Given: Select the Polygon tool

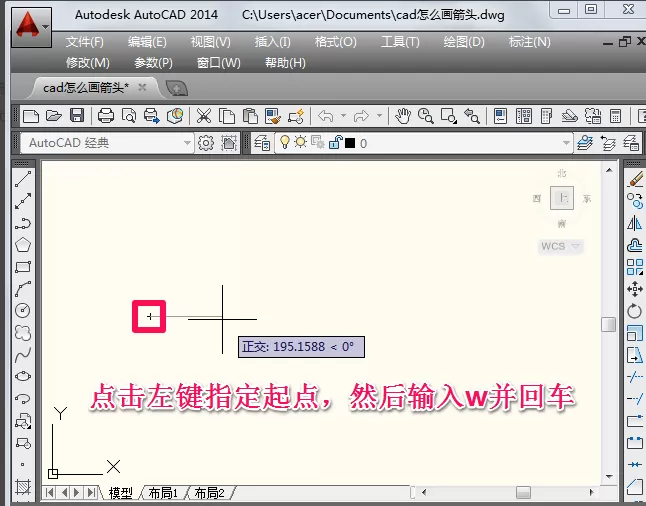Looking at the screenshot, I should point(23,245).
